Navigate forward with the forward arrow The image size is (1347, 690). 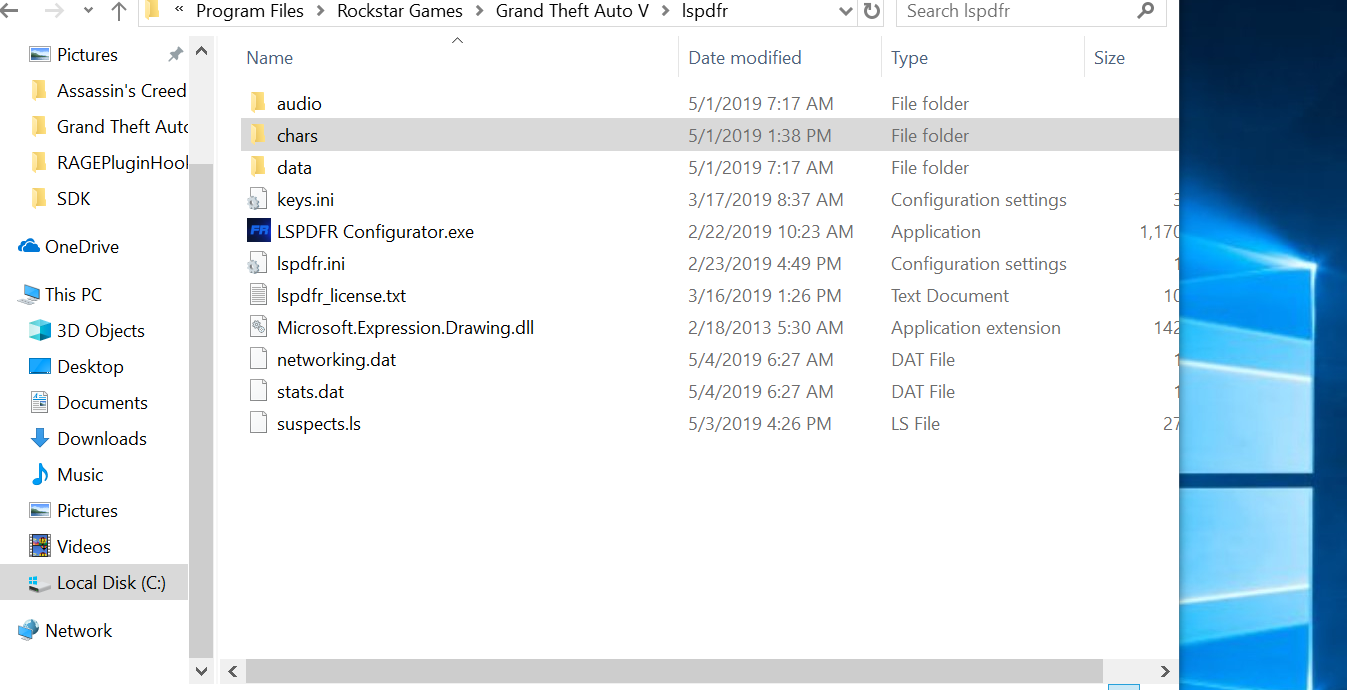[54, 11]
